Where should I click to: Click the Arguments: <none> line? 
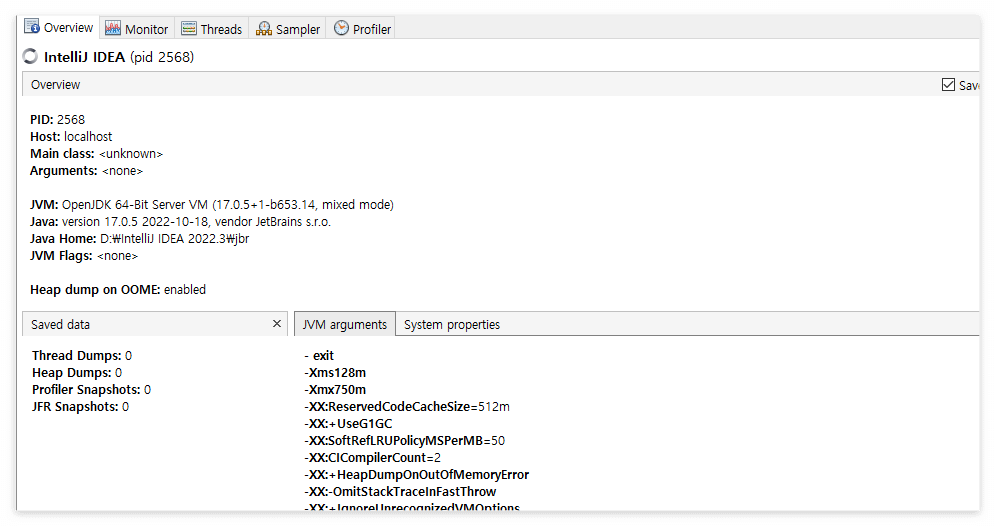[x=86, y=171]
